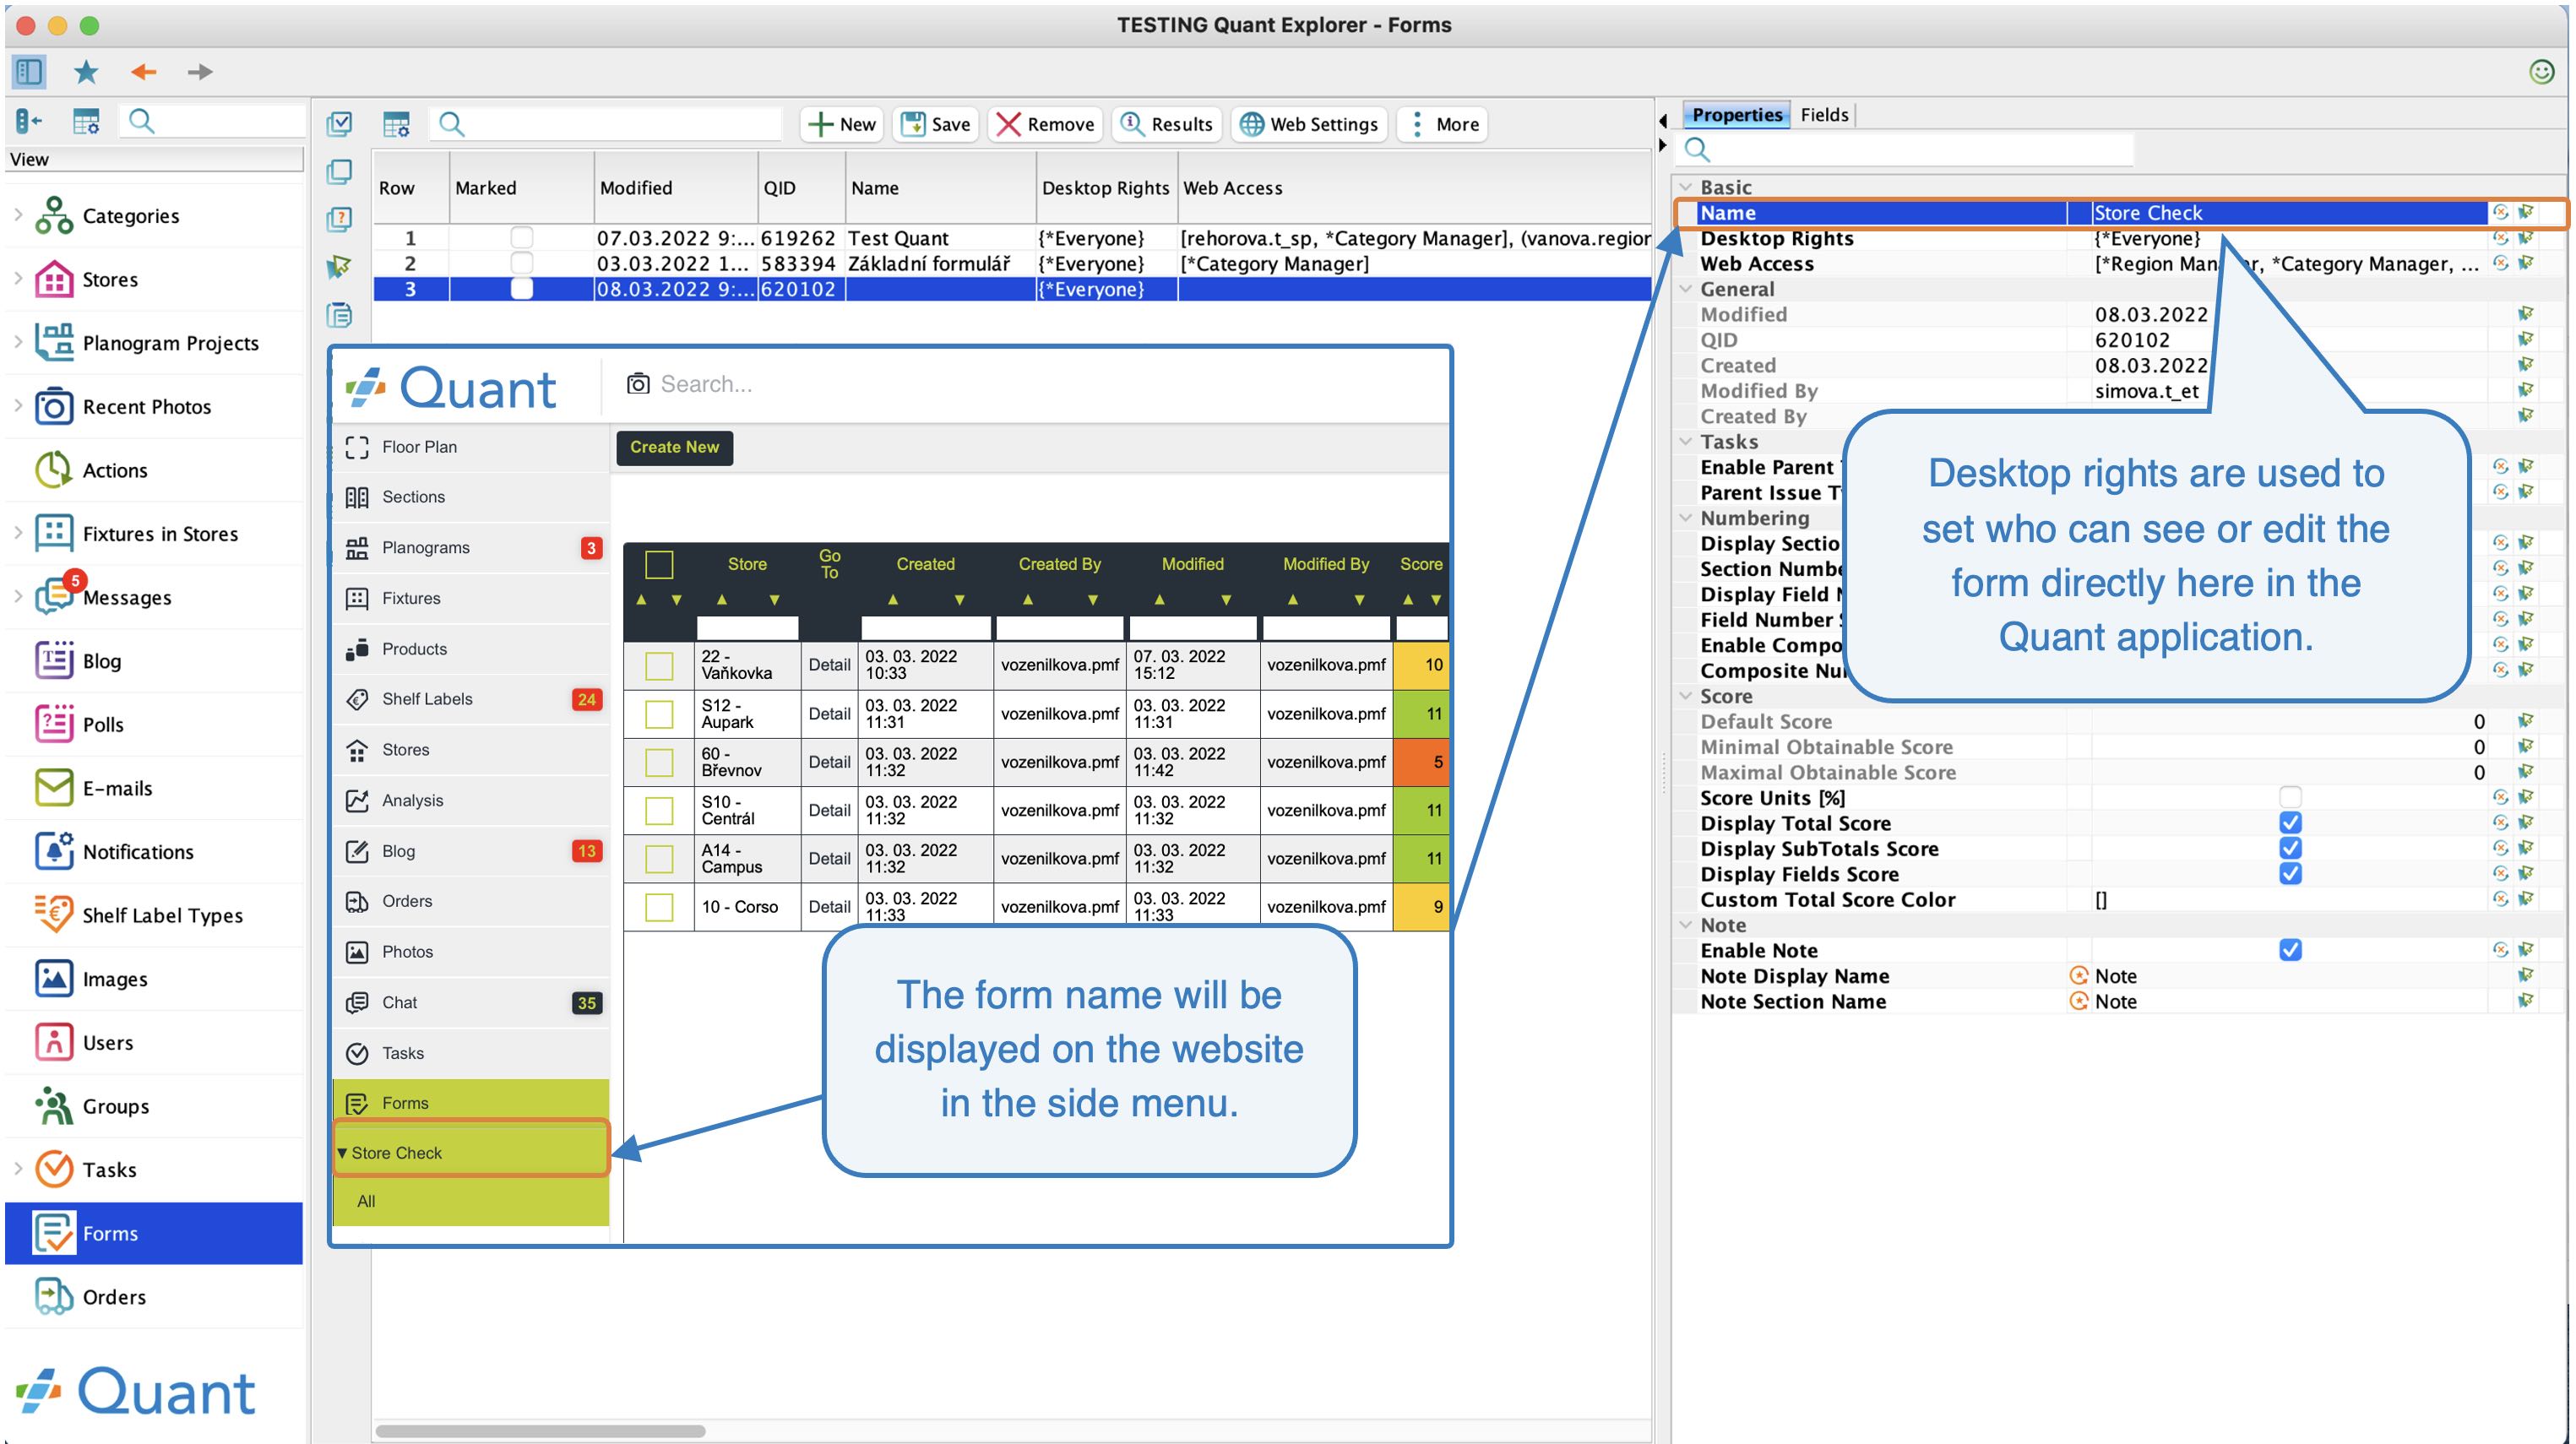Select Store Check in web side menu
The image size is (2576, 1444).
tap(471, 1152)
